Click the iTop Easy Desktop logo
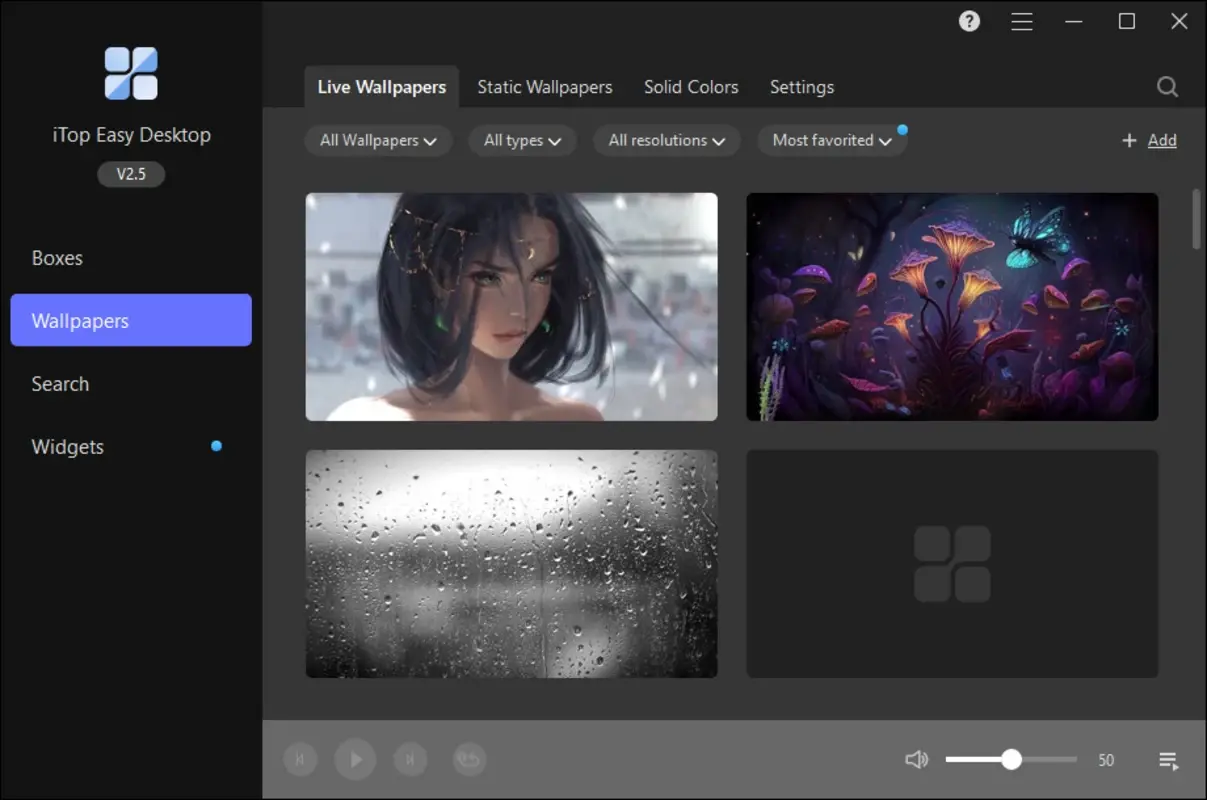 130,72
